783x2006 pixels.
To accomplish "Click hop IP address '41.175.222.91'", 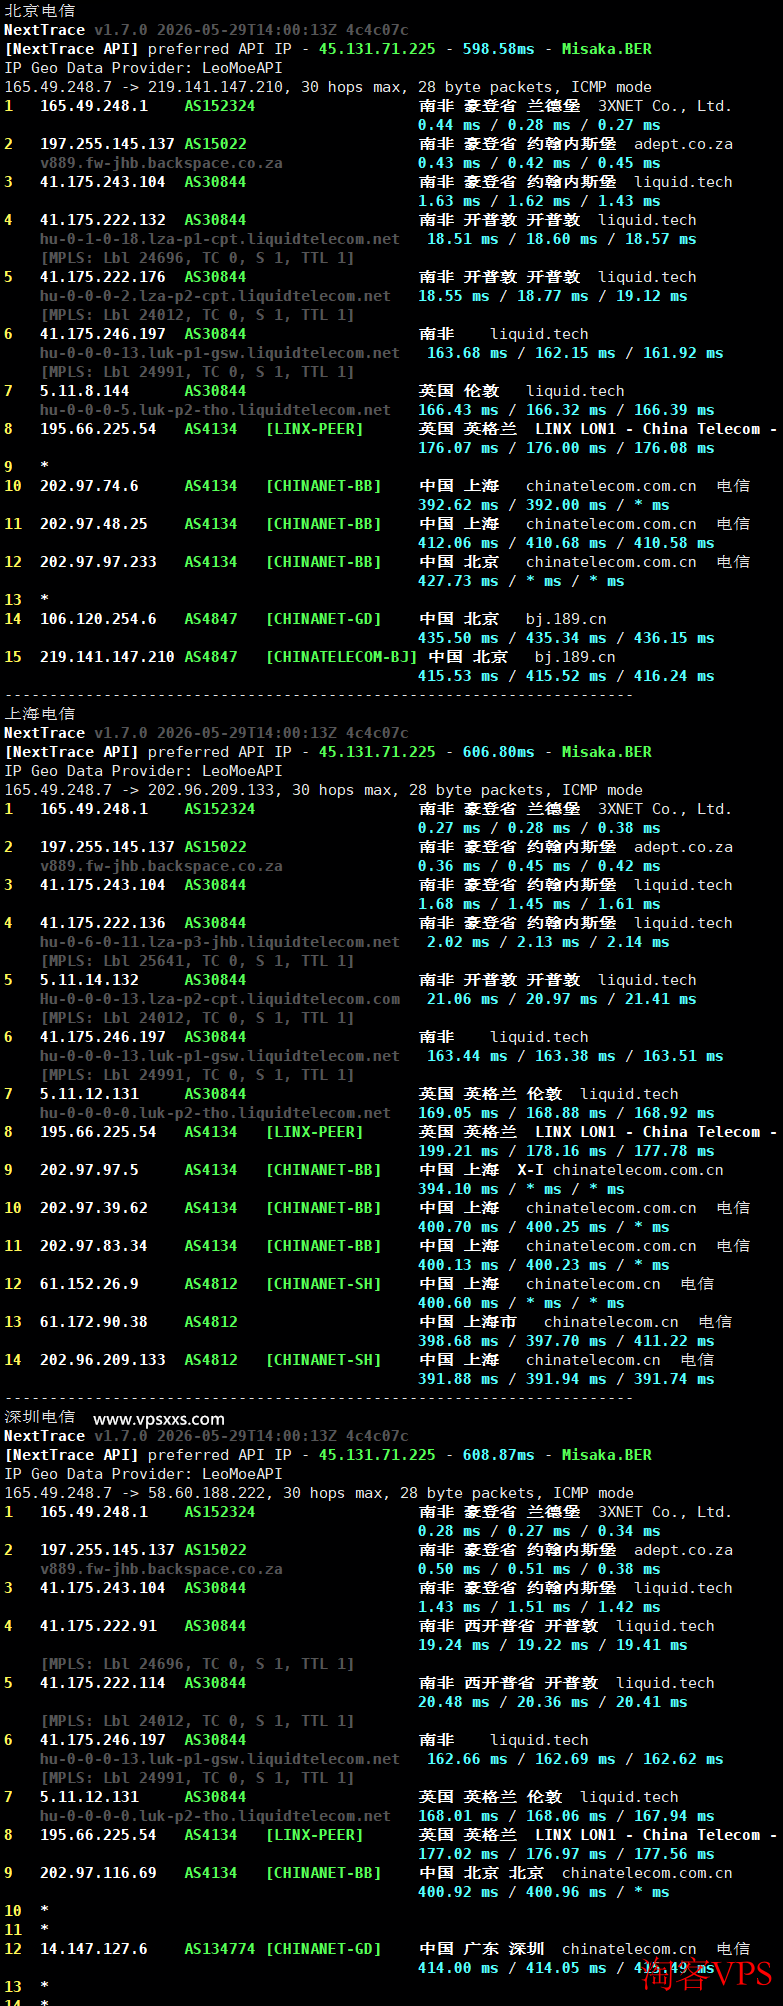I will [x=98, y=1626].
